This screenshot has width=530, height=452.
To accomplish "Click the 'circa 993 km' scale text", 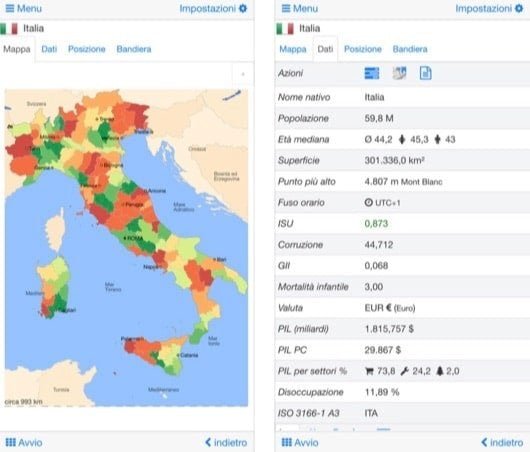I will click(x=23, y=402).
